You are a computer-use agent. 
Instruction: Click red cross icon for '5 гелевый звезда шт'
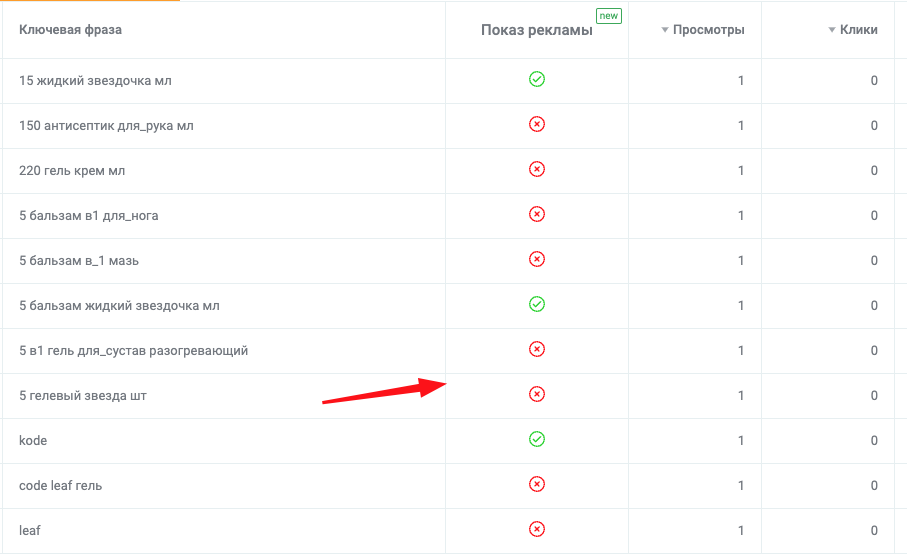pyautogui.click(x=537, y=394)
